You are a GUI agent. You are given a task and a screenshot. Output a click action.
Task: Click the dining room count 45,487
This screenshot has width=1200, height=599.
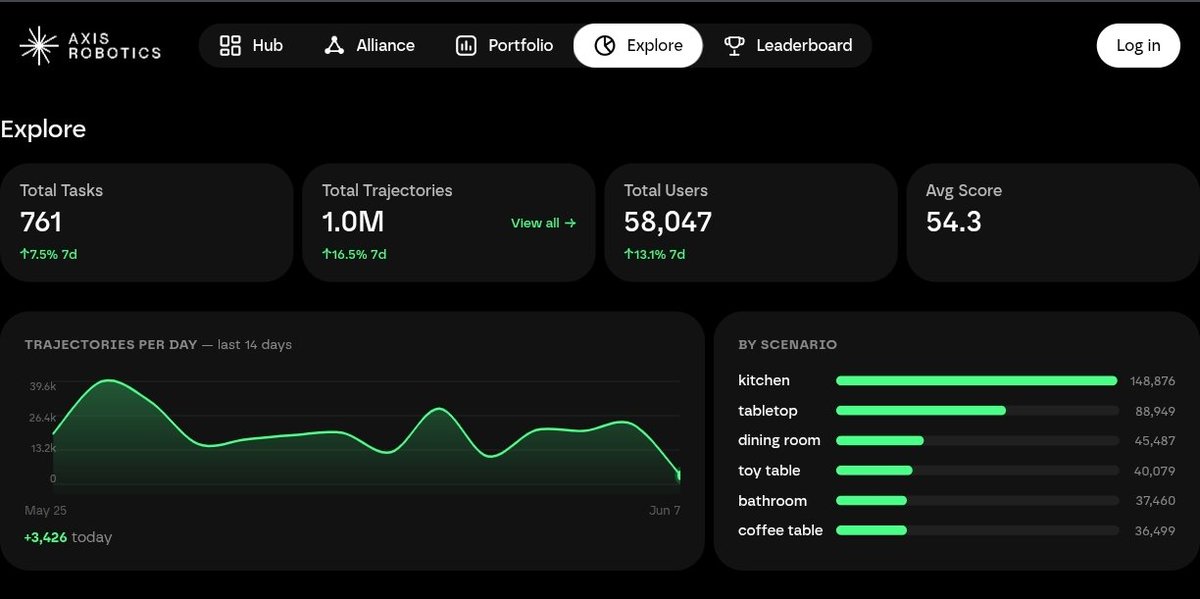(x=1155, y=441)
